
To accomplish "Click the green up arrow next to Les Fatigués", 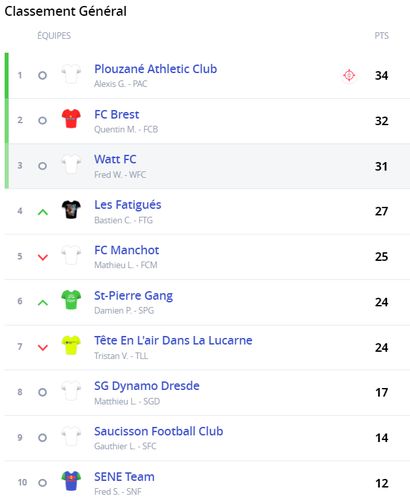I will click(43, 212).
